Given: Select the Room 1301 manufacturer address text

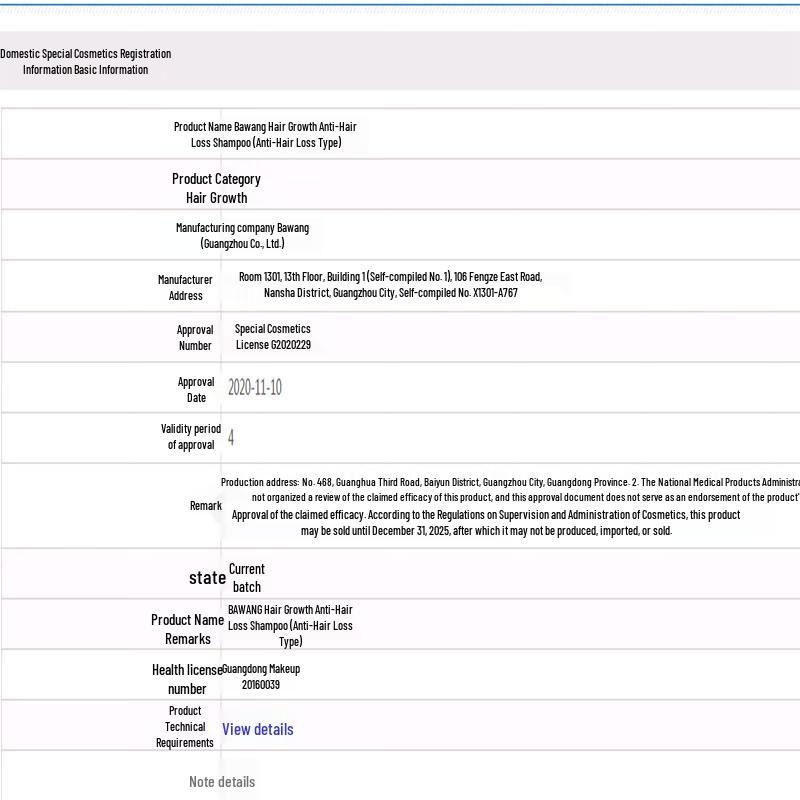Looking at the screenshot, I should coord(391,285).
